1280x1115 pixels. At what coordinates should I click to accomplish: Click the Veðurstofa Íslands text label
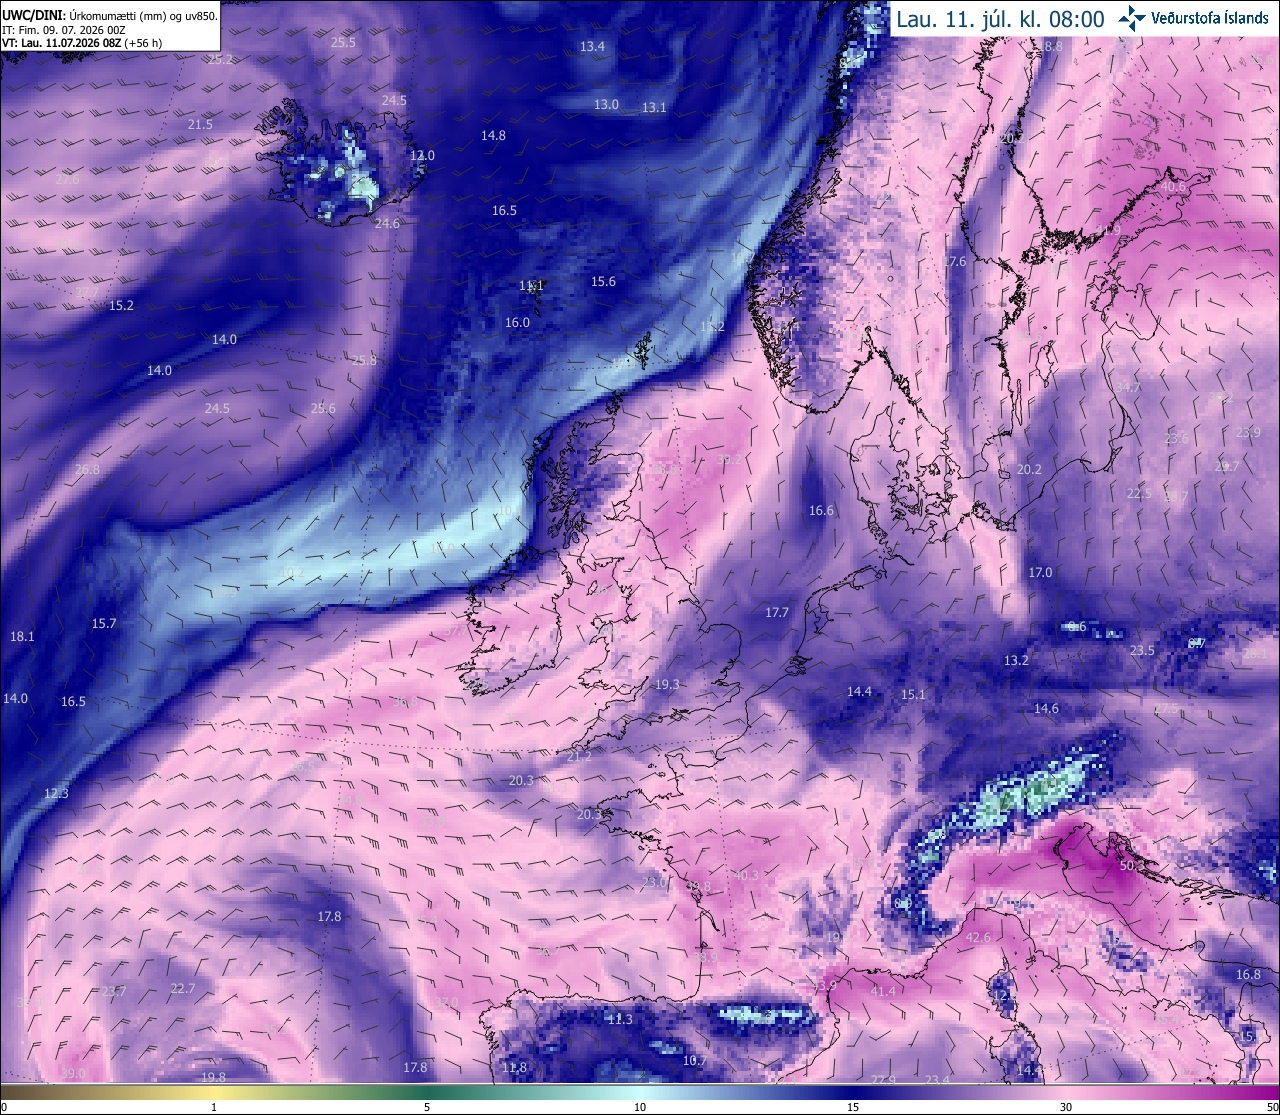point(1209,18)
